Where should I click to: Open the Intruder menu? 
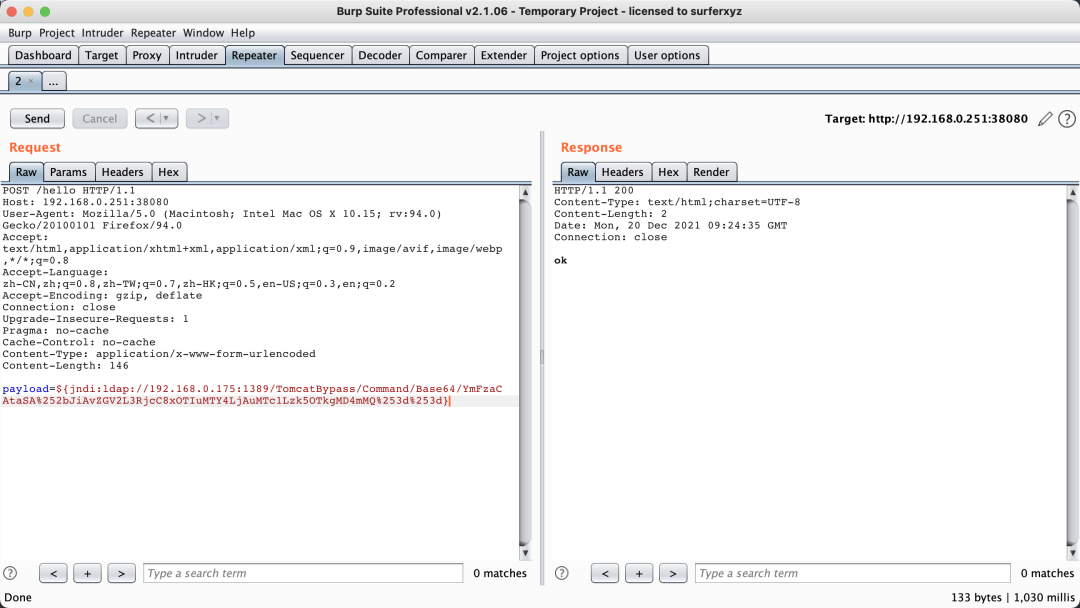click(x=102, y=33)
